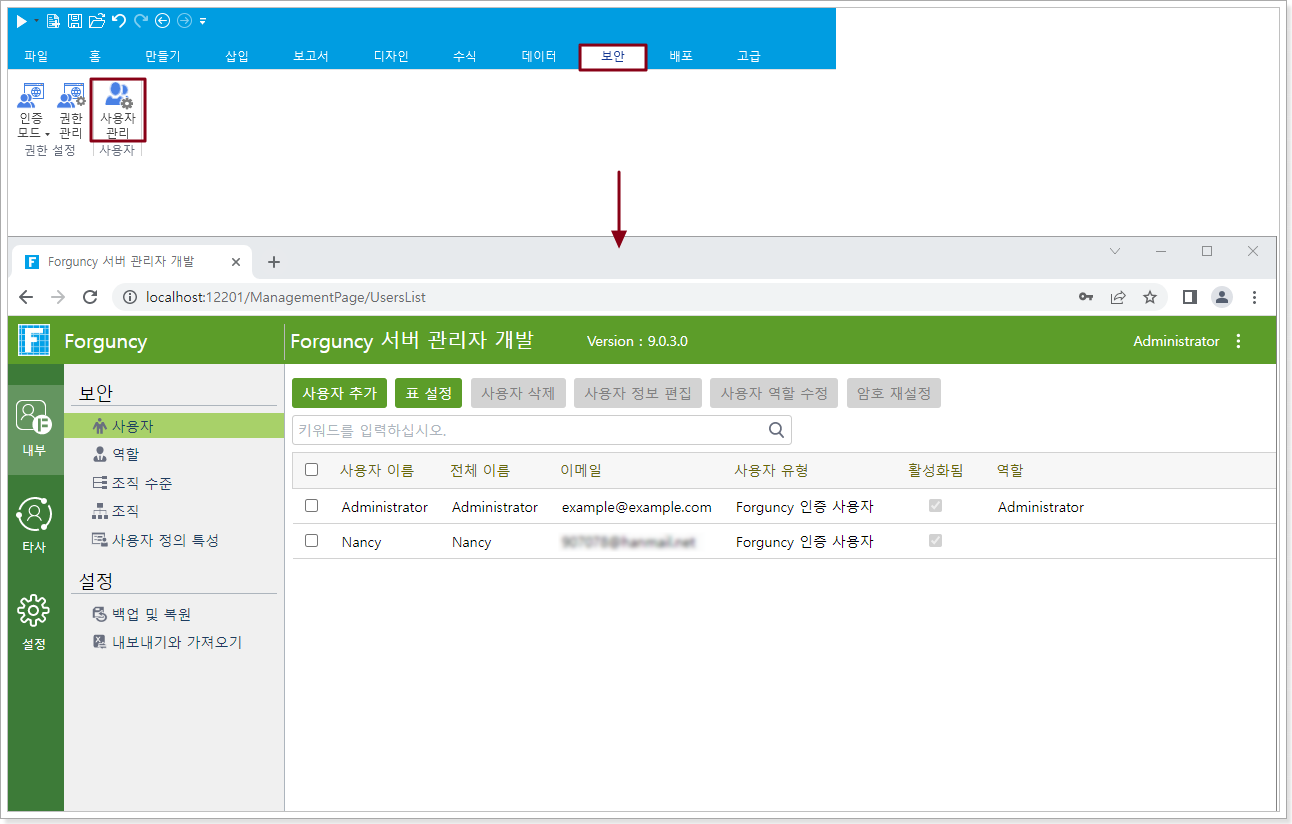1292x824 pixels.
Task: Check the Administrator row checkbox
Action: coord(311,506)
